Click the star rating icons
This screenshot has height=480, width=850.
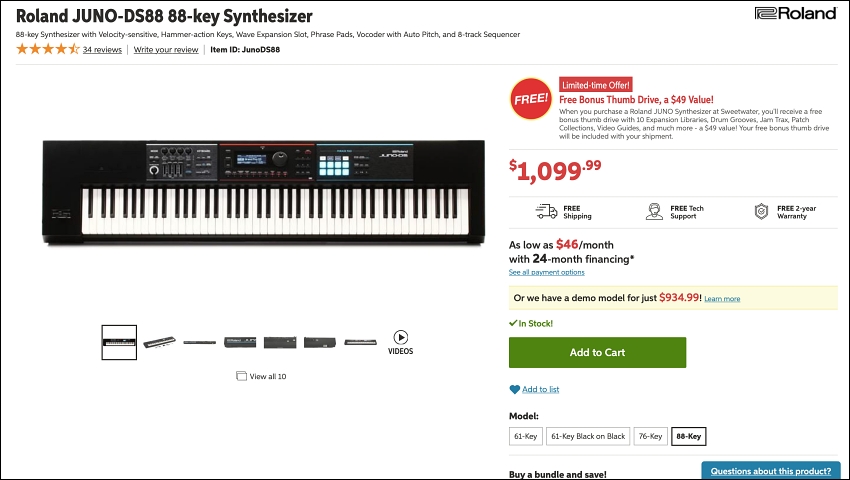[48, 49]
